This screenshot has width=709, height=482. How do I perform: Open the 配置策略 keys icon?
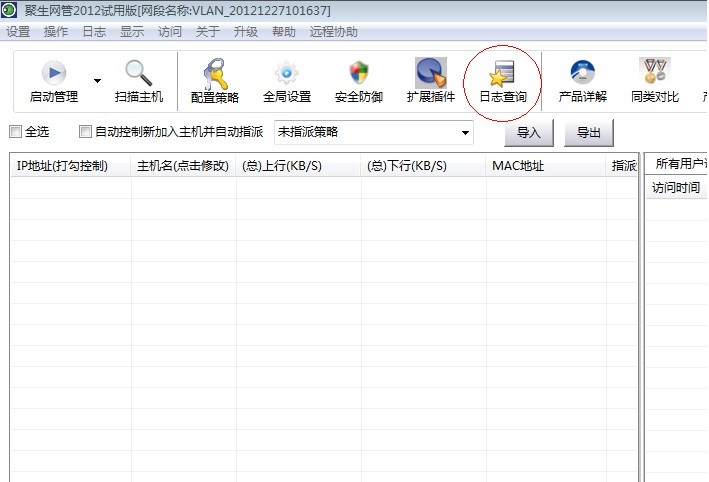coord(215,73)
